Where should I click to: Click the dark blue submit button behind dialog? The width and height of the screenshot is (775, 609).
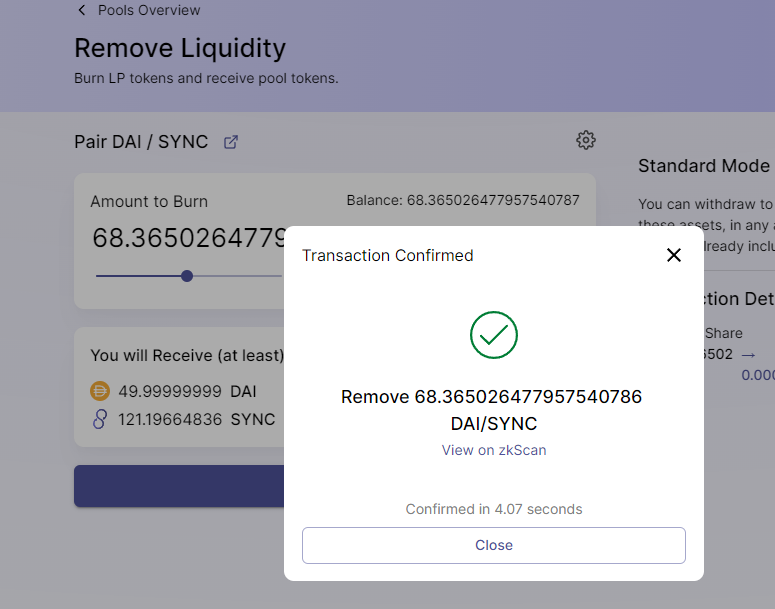coord(179,486)
